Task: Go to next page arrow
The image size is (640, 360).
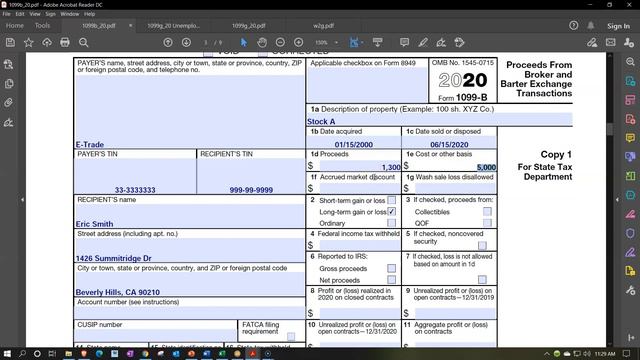Action: point(187,42)
